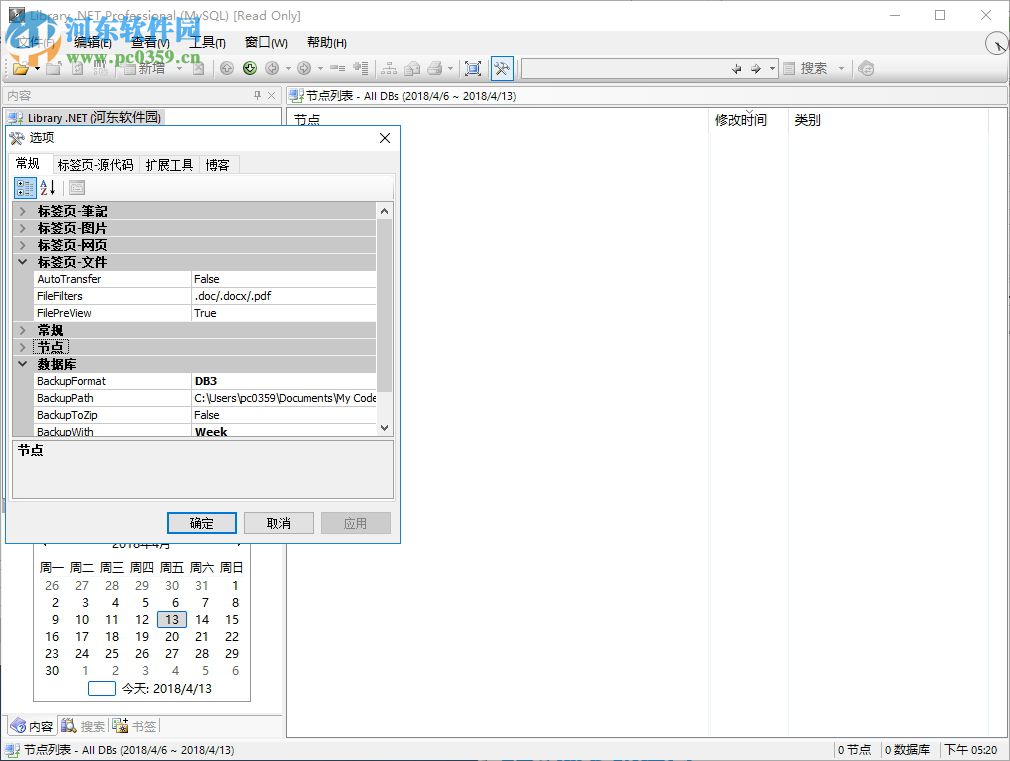The height and width of the screenshot is (761, 1010).
Task: Select the categorized view icon in Options dialog
Action: 23,187
